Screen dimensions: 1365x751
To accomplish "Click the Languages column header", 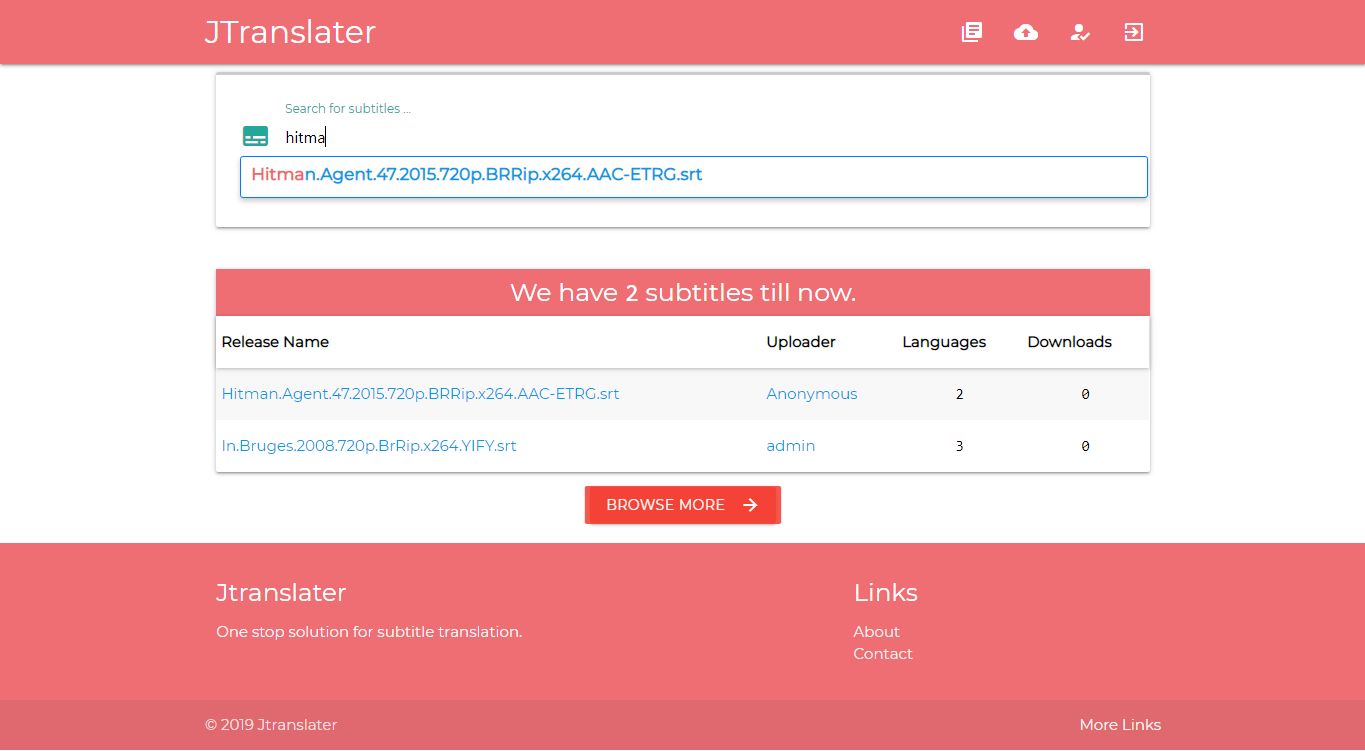I will 944,342.
